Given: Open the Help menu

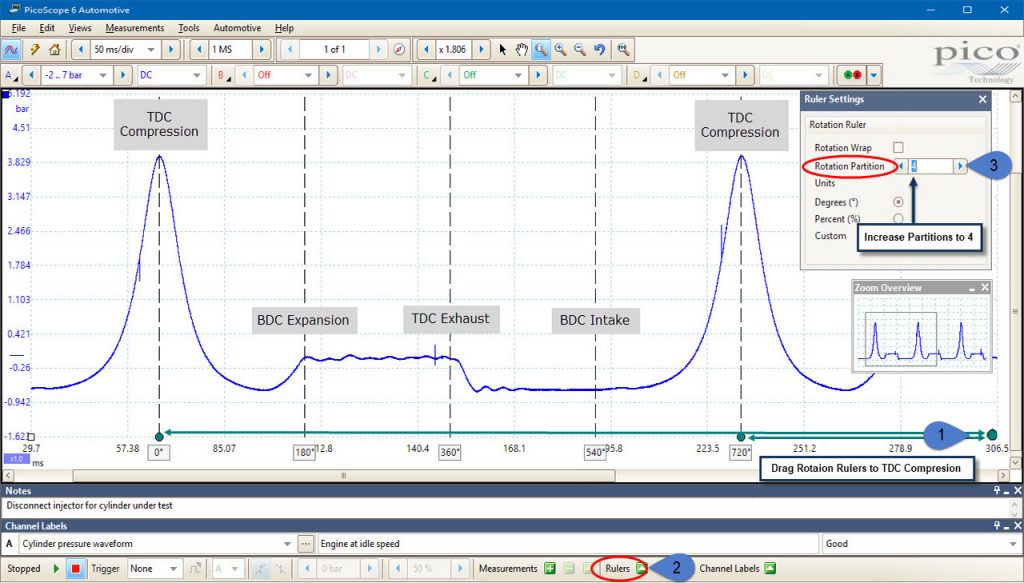Looking at the screenshot, I should pyautogui.click(x=284, y=28).
